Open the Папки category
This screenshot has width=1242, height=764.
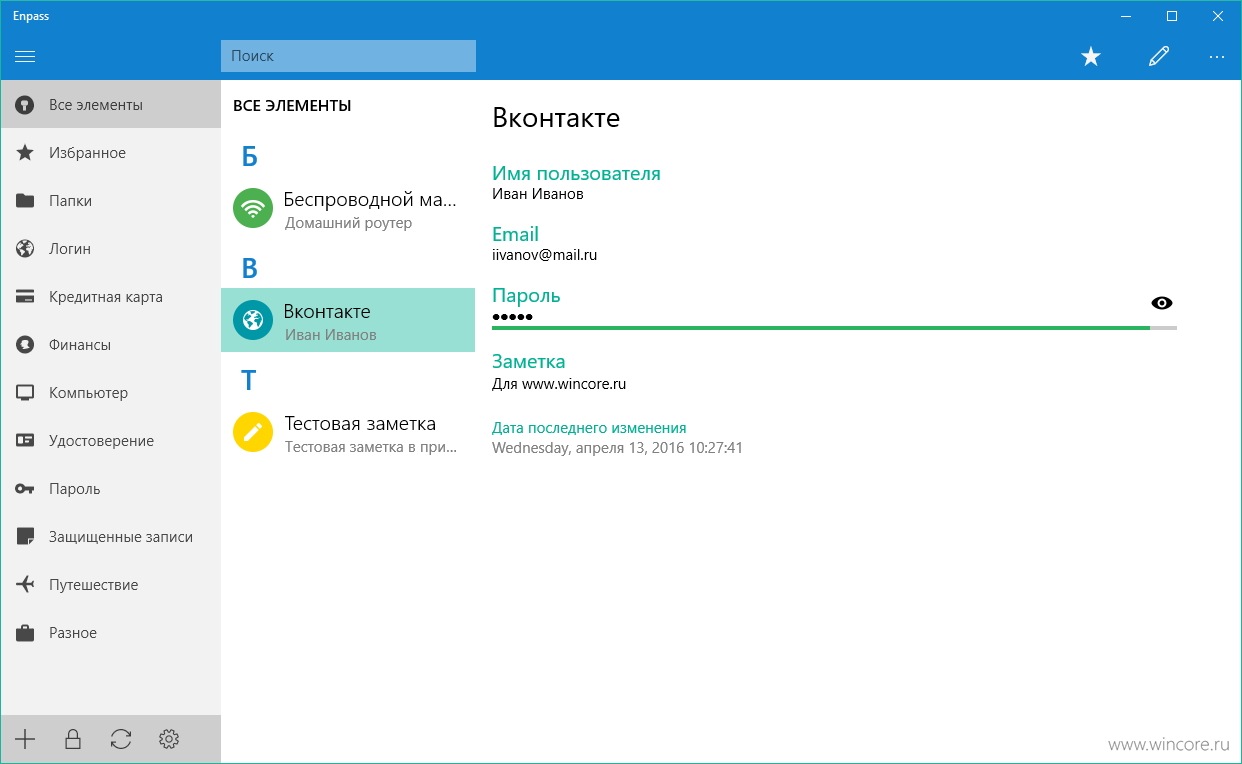pyautogui.click(x=111, y=201)
